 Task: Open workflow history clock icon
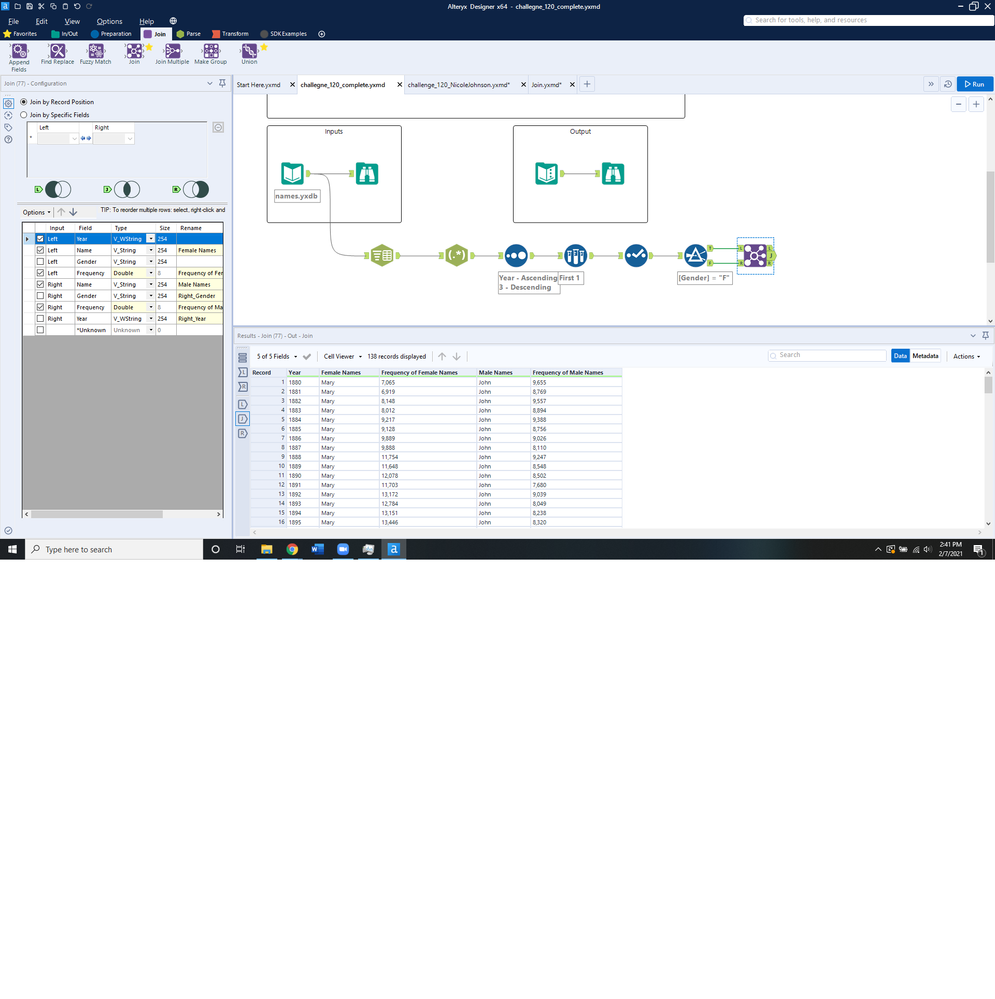(948, 84)
